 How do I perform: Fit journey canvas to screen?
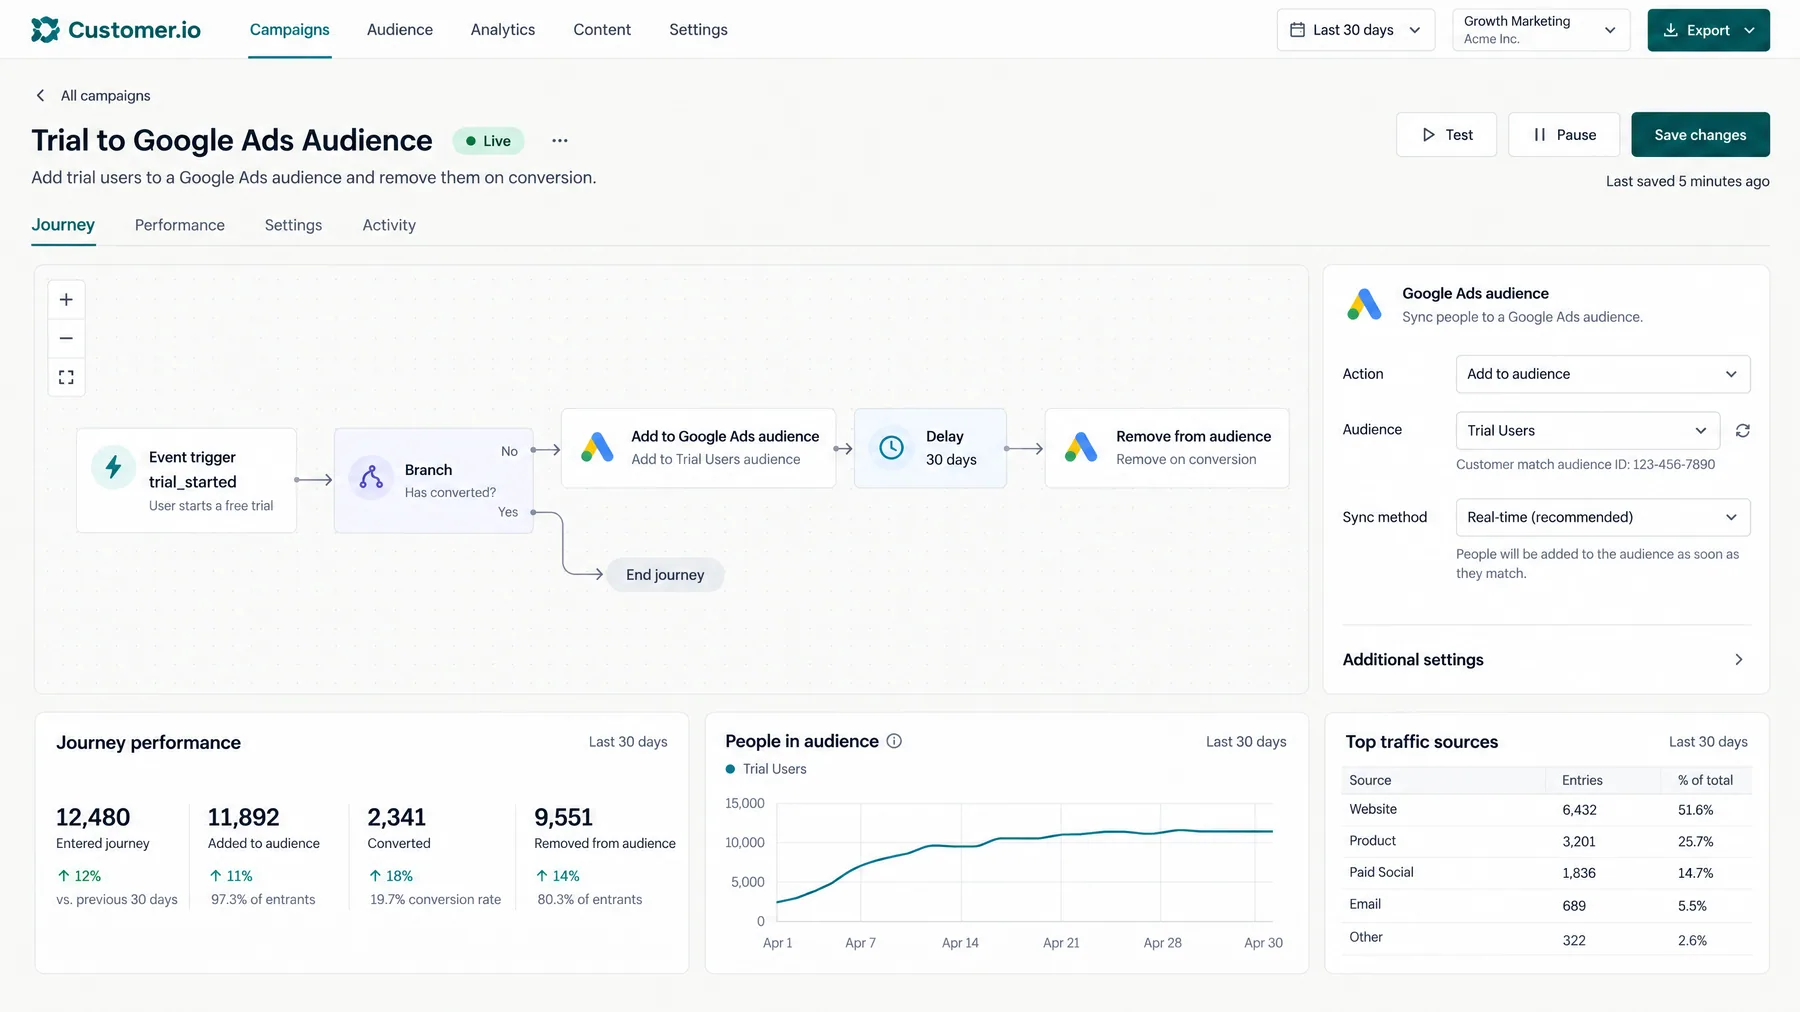tap(66, 377)
